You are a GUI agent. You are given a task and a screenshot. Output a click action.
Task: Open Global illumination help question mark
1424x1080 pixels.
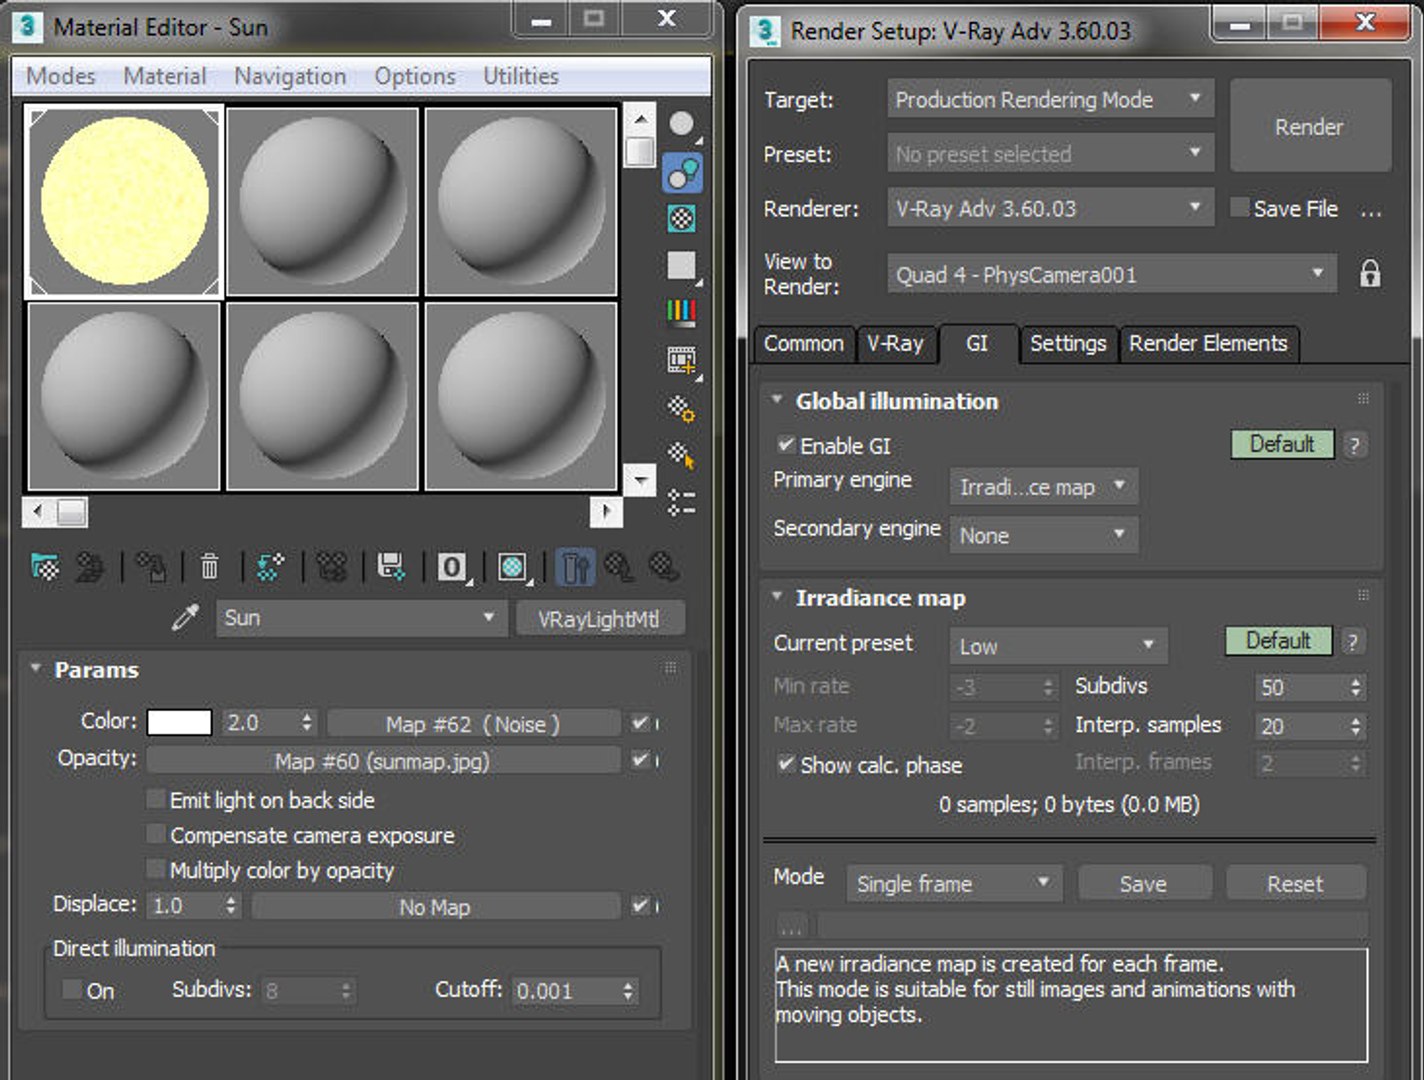tap(1354, 445)
